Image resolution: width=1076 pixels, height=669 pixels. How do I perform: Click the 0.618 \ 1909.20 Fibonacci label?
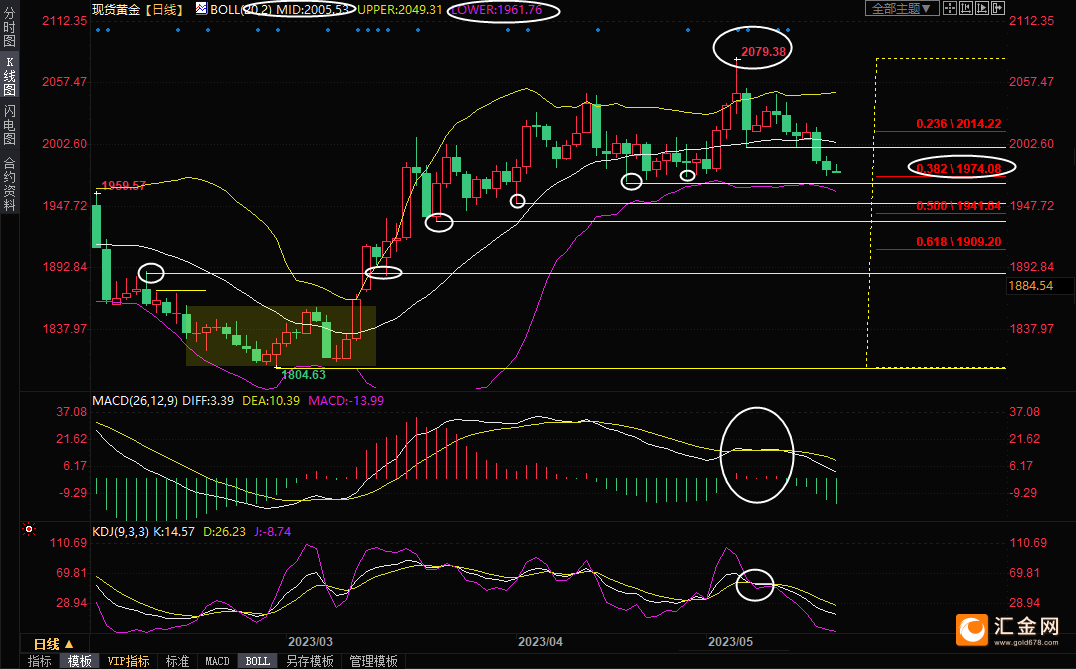click(959, 242)
